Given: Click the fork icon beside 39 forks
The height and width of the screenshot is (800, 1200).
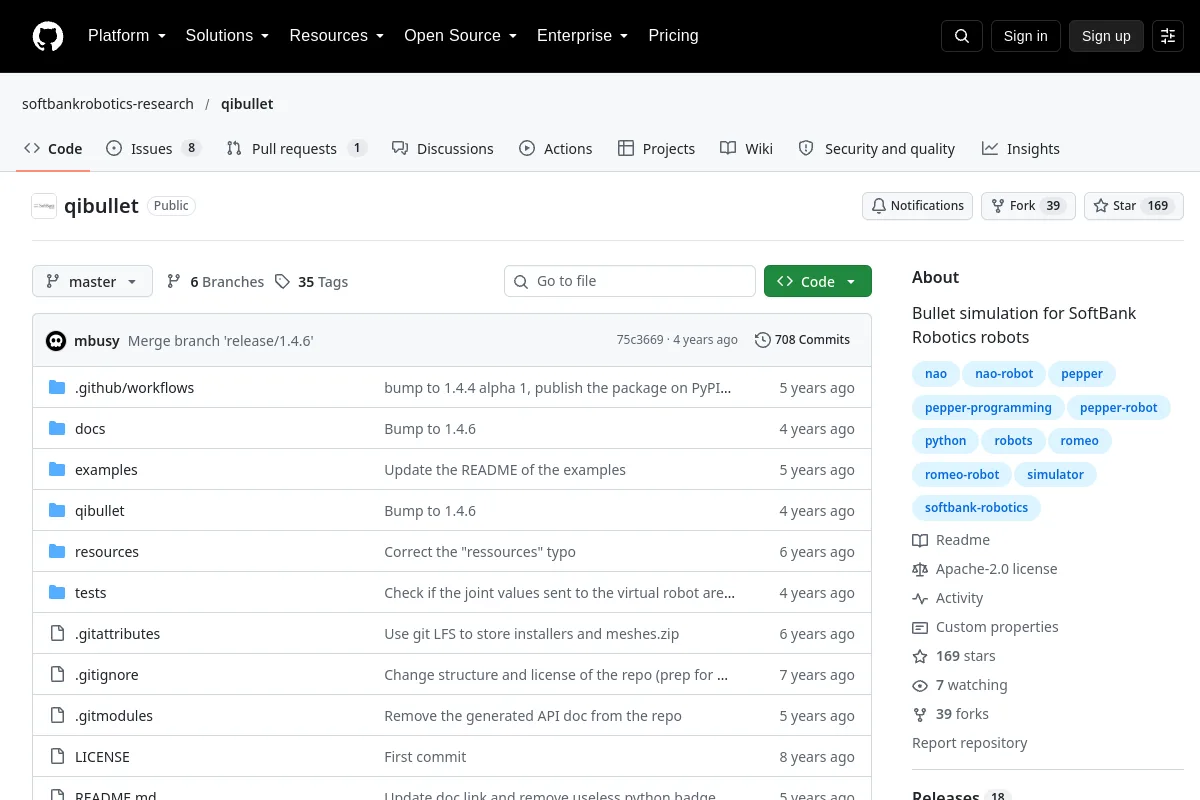Looking at the screenshot, I should click(920, 714).
